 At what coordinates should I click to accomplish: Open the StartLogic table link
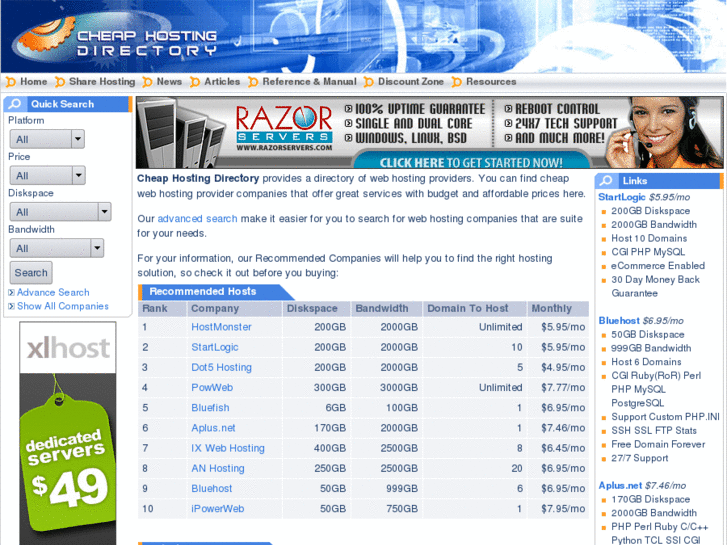215,347
